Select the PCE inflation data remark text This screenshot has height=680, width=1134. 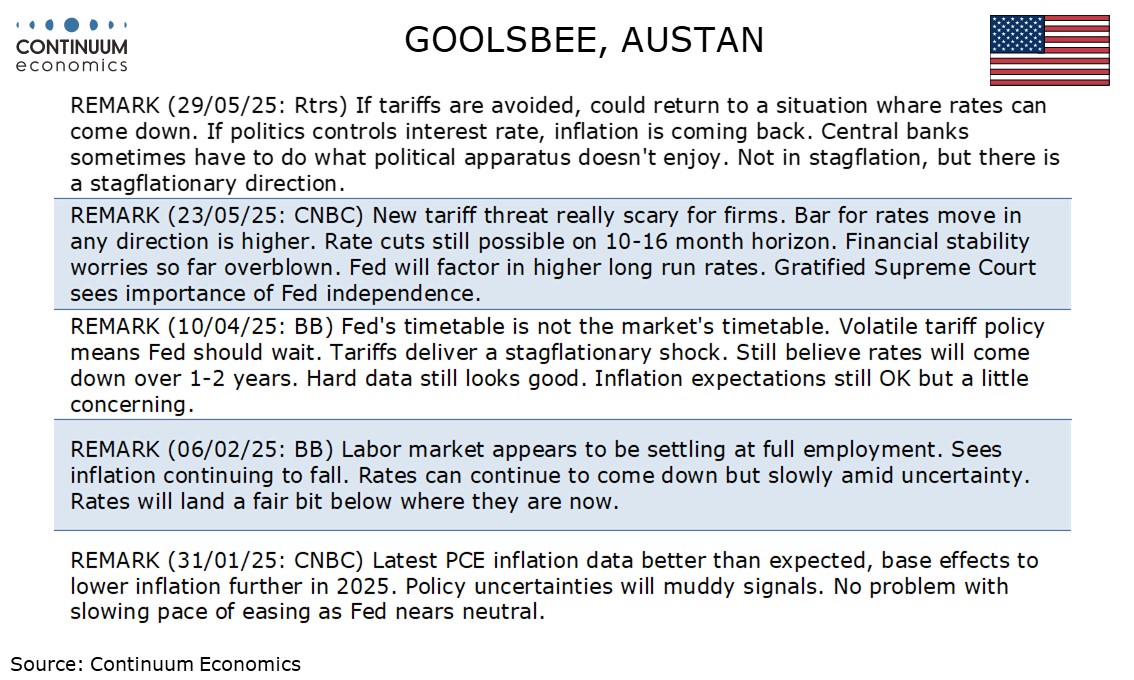tap(554, 586)
